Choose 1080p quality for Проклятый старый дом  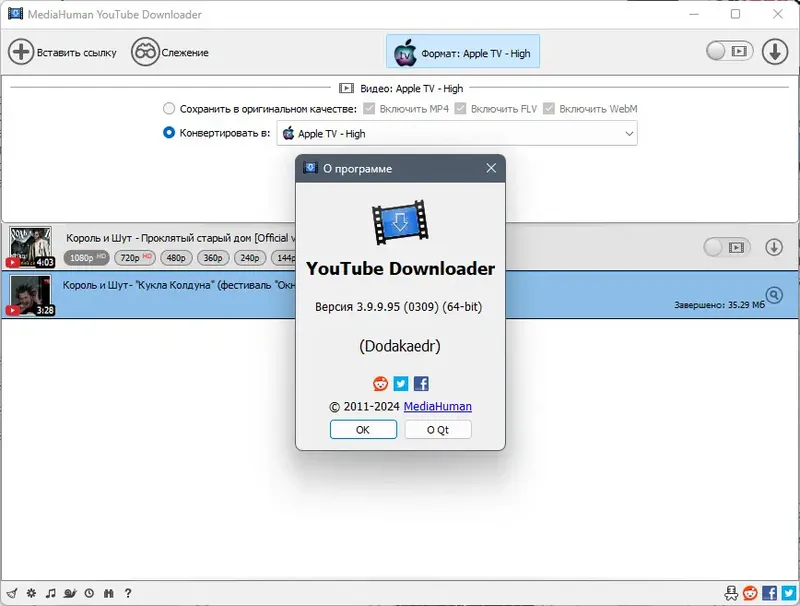86,258
